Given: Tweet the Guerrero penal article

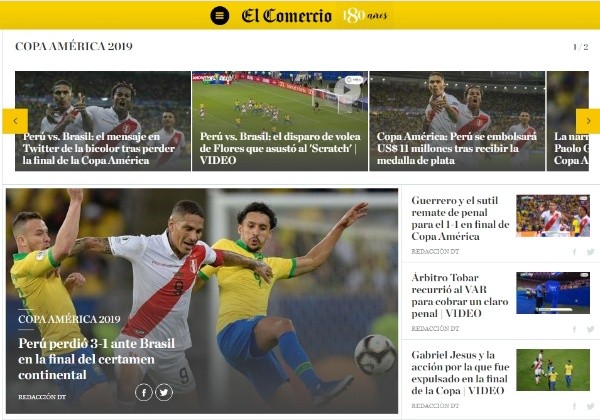Looking at the screenshot, I should (x=590, y=252).
